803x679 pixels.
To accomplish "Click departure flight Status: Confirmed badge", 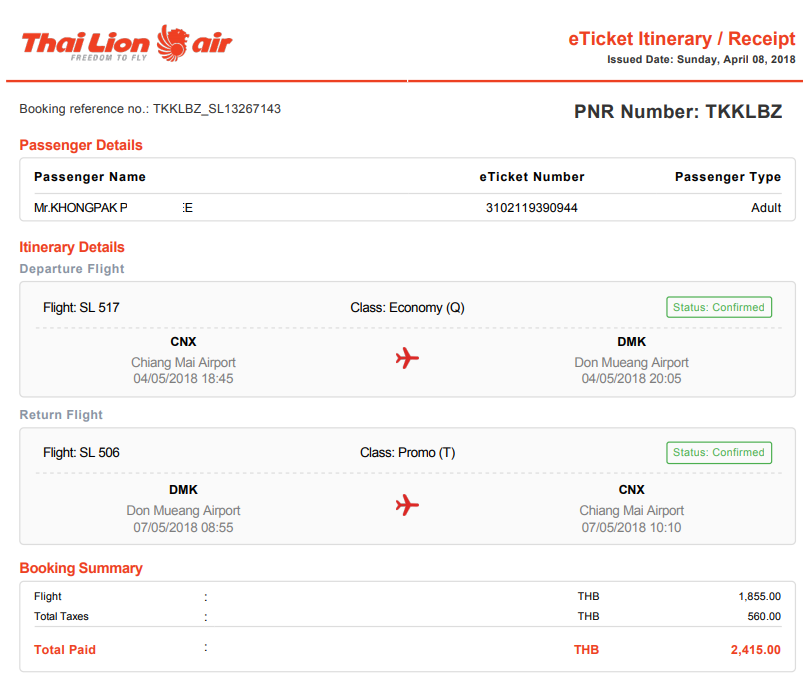I will point(719,307).
